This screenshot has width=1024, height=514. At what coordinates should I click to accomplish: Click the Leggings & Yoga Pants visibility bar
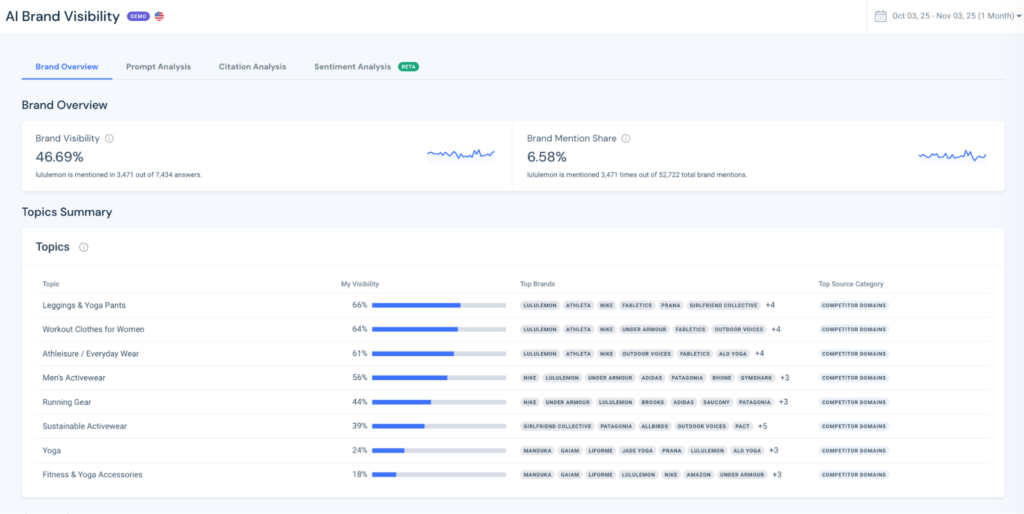click(439, 305)
